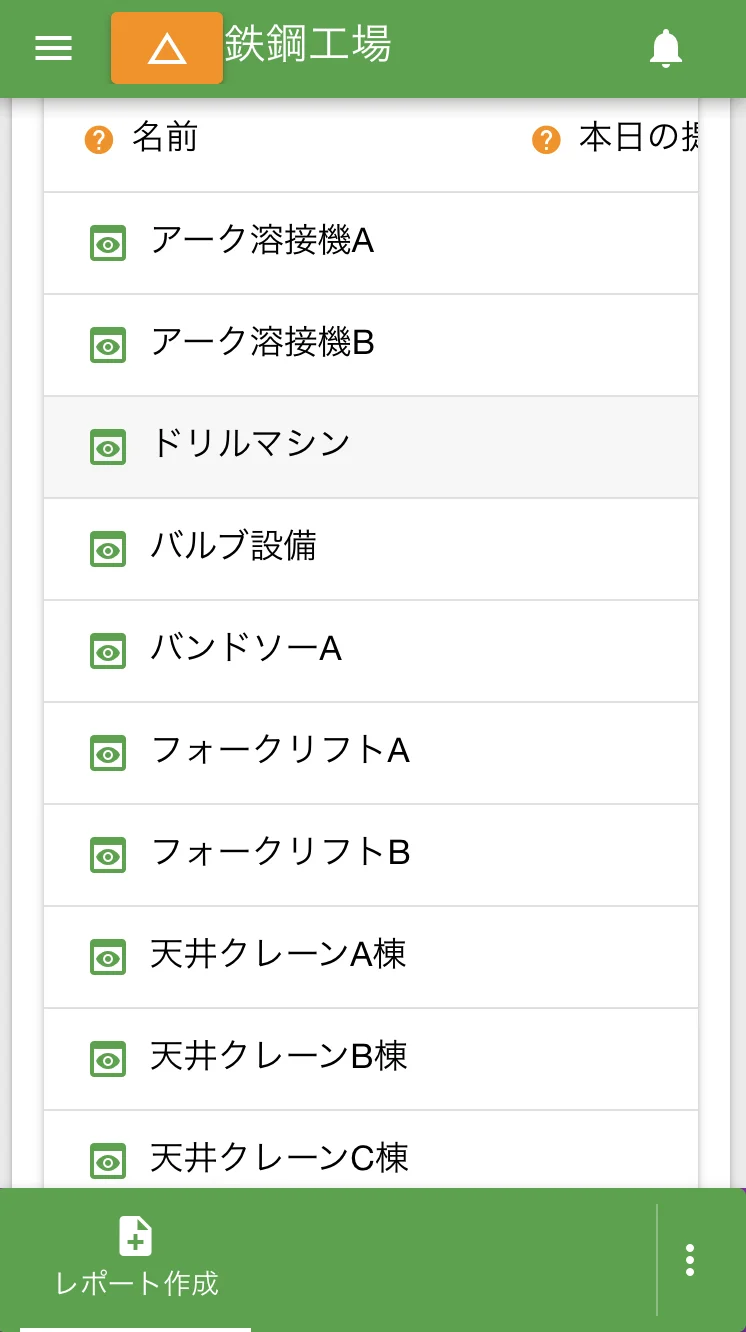
Task: Click the eye icon for バンドソーA
Action: coord(108,652)
